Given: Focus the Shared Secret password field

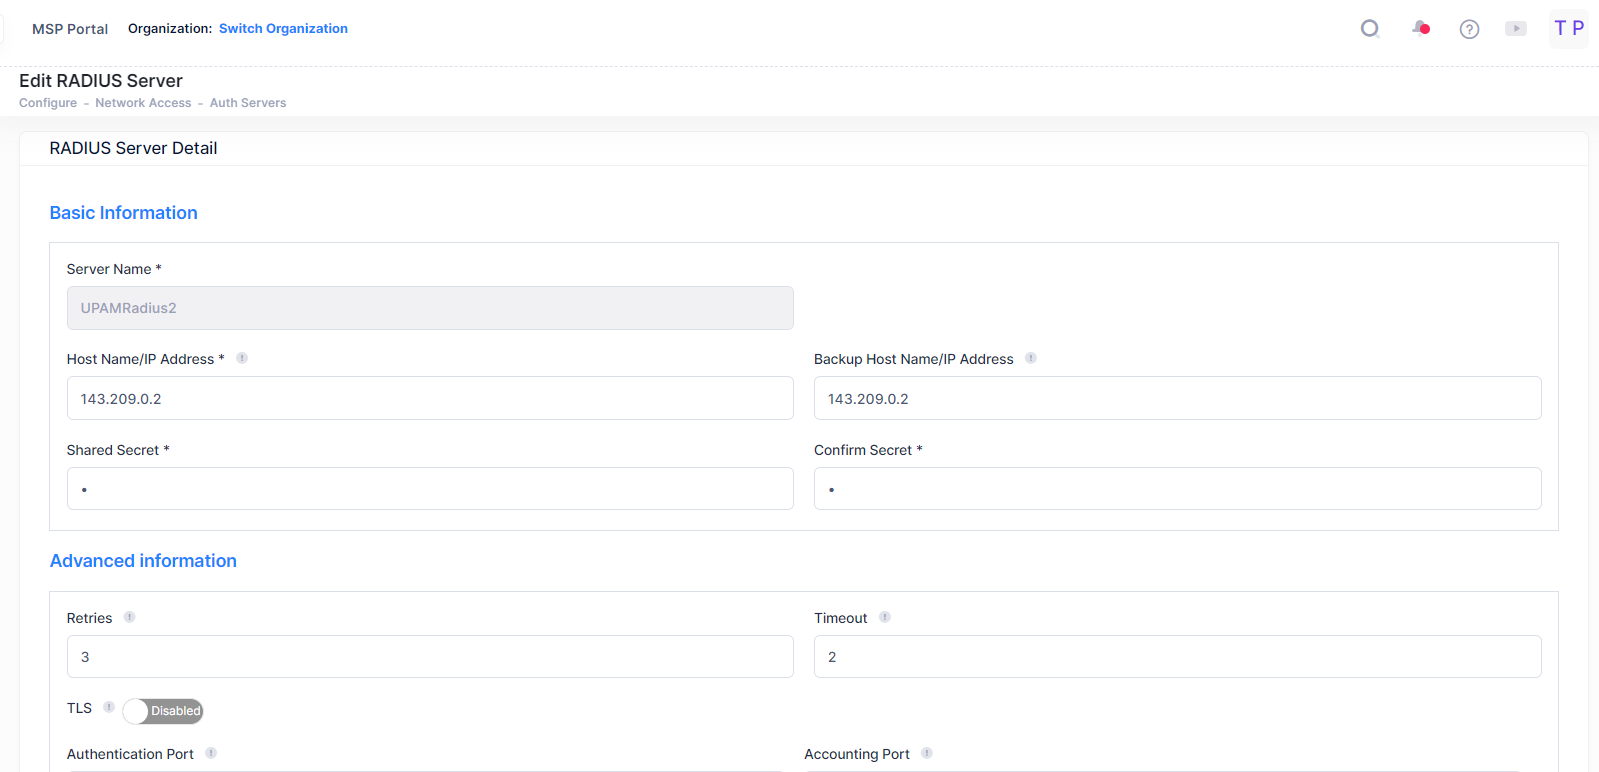Looking at the screenshot, I should coord(430,489).
